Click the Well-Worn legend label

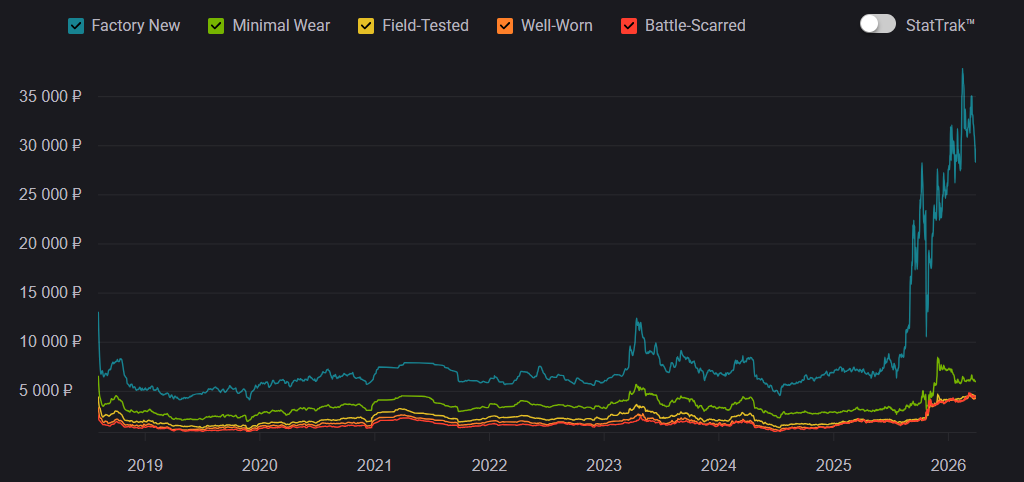[x=556, y=25]
